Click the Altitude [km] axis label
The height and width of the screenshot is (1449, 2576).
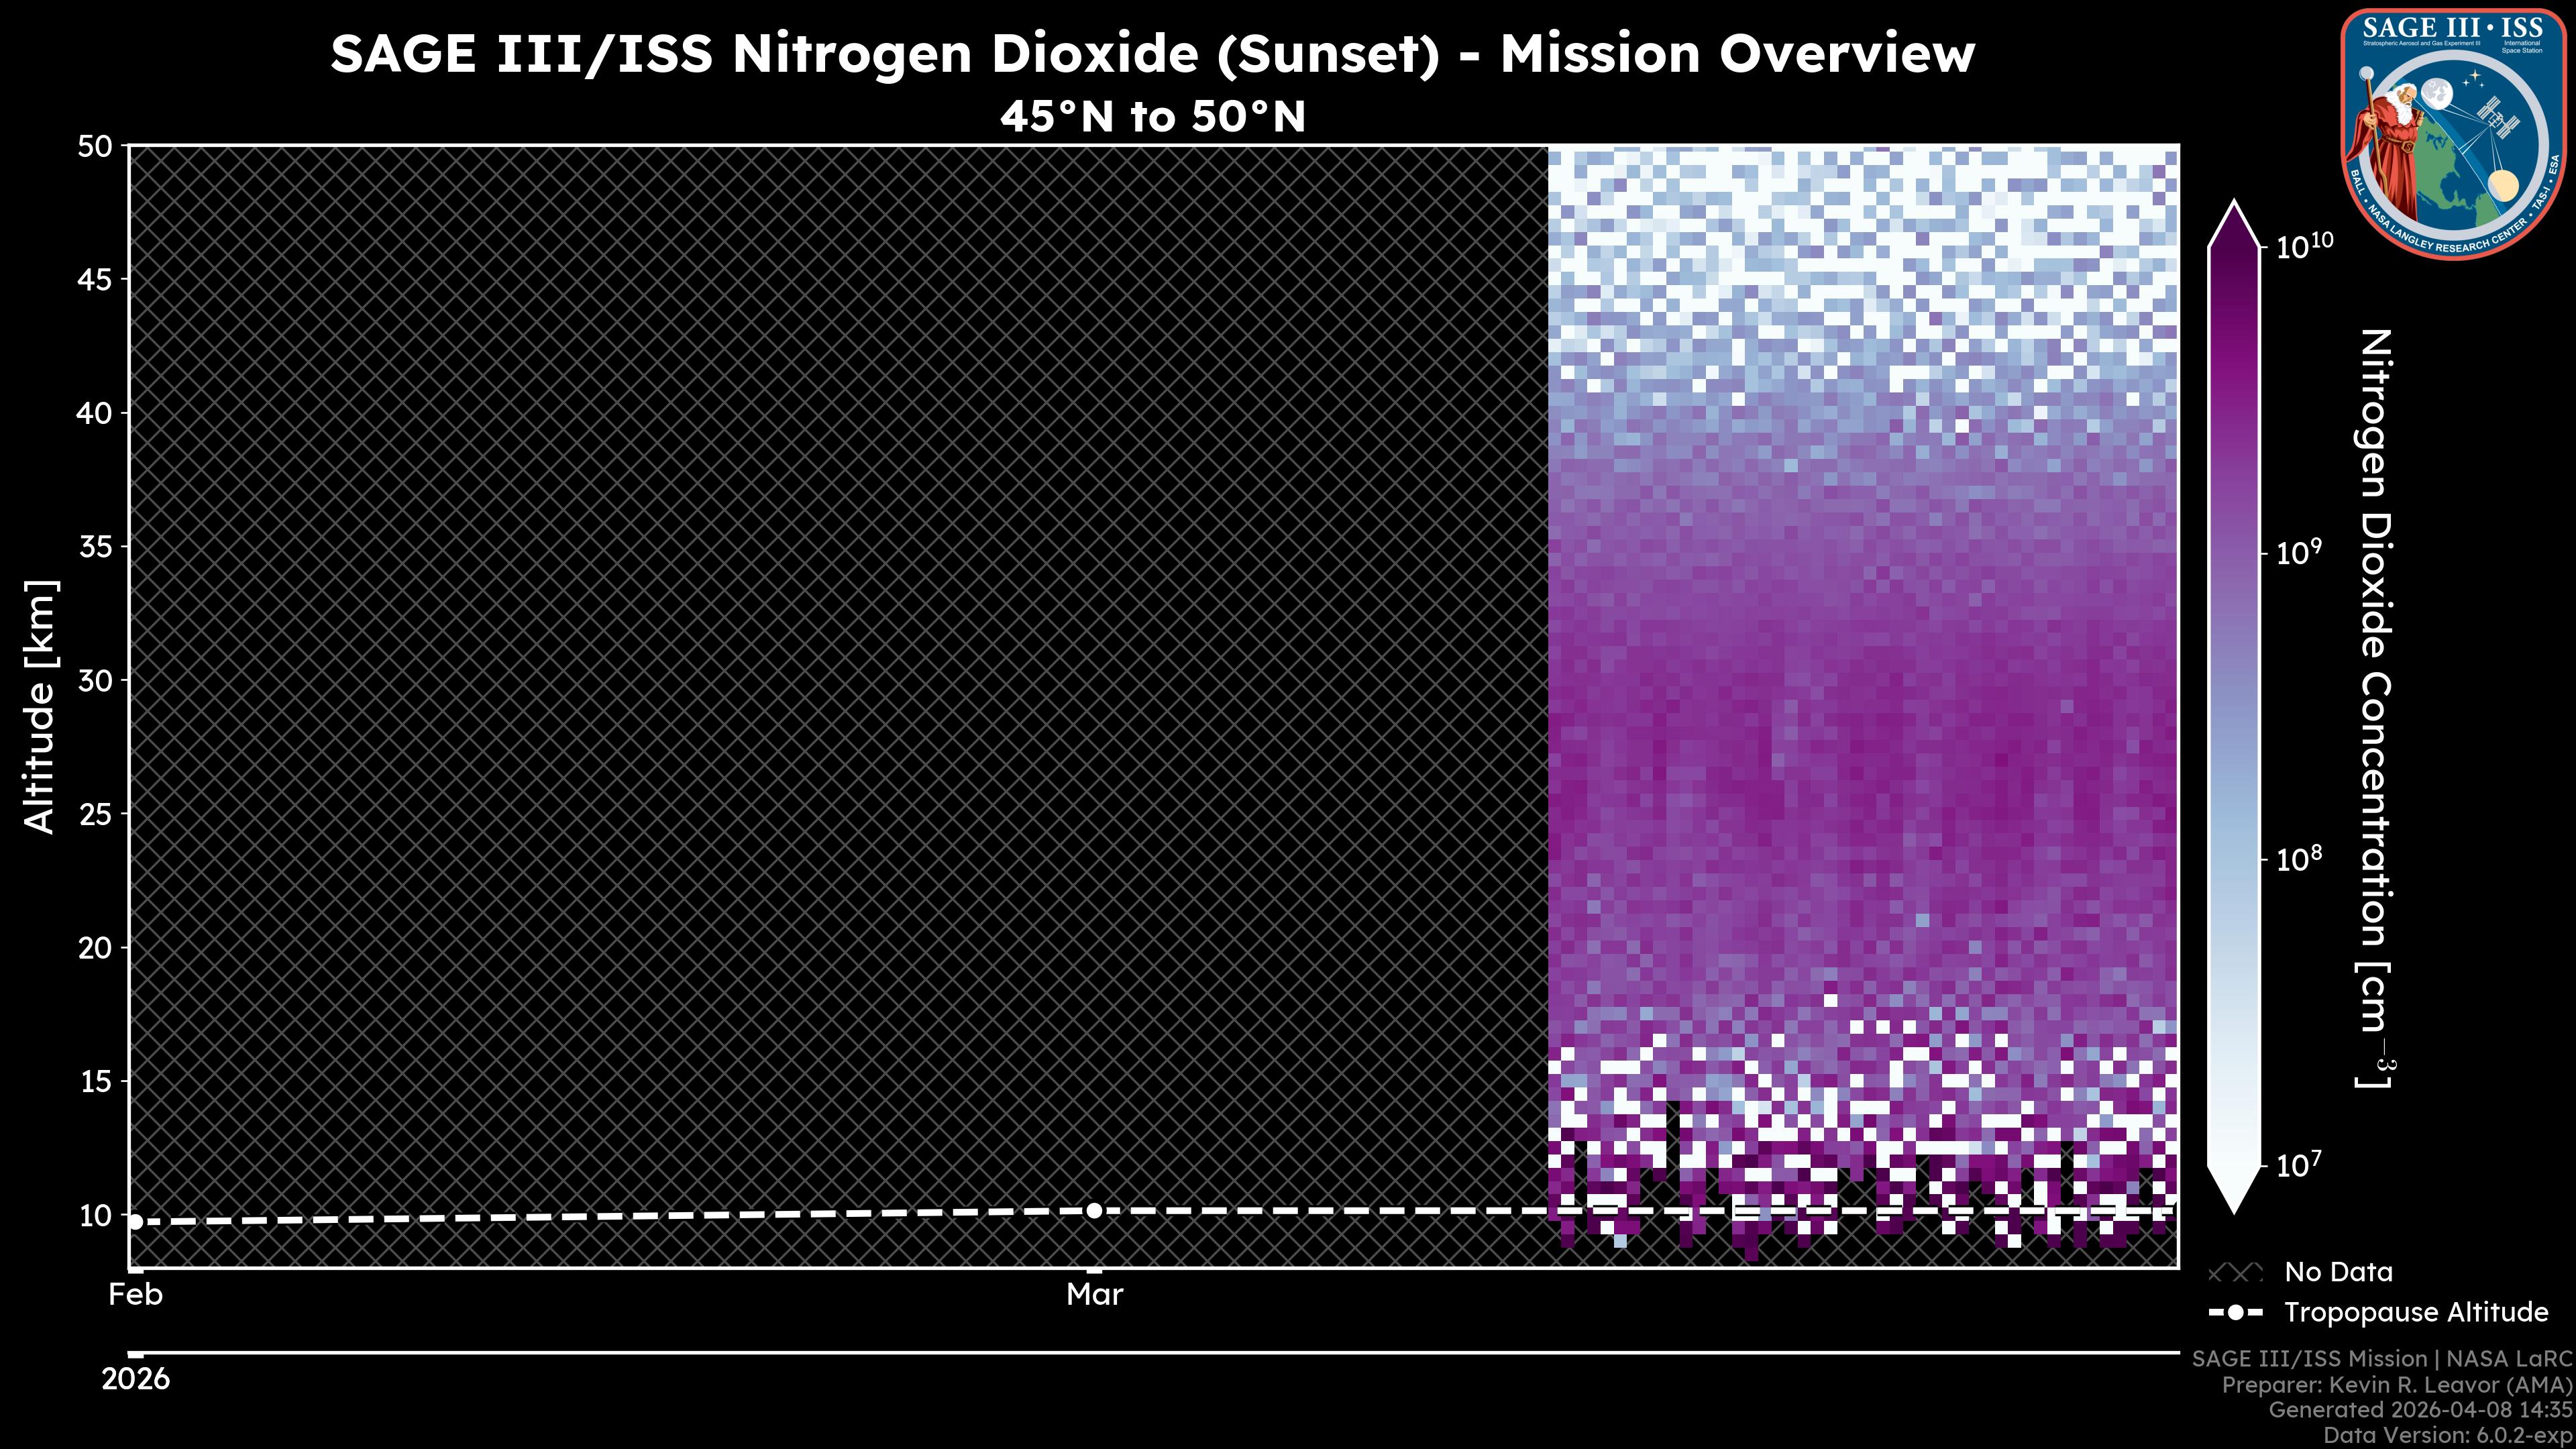[x=40, y=706]
